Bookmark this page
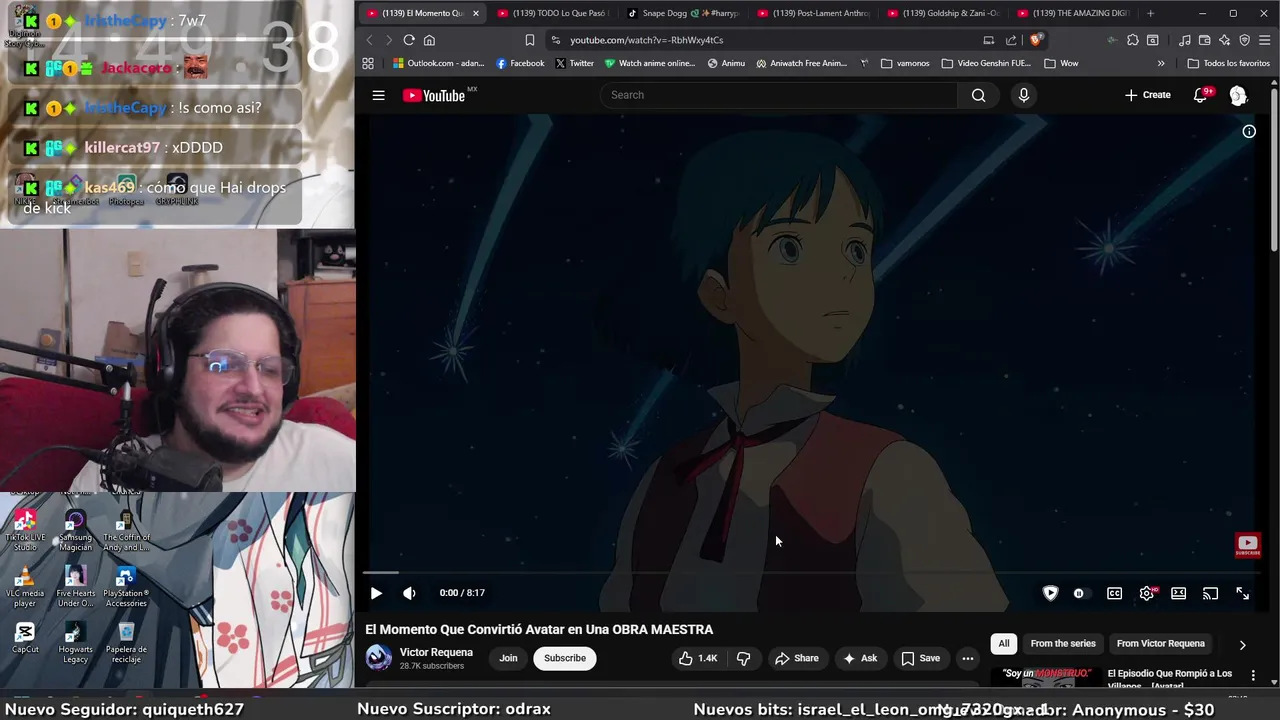This screenshot has height=720, width=1280. pyautogui.click(x=530, y=40)
